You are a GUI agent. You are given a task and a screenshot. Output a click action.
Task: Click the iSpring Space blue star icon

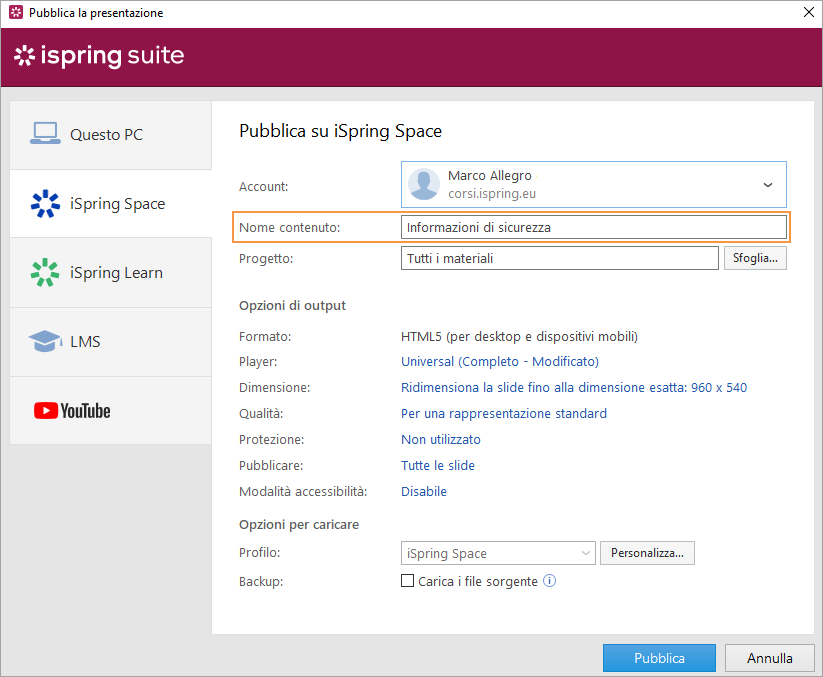tap(45, 204)
